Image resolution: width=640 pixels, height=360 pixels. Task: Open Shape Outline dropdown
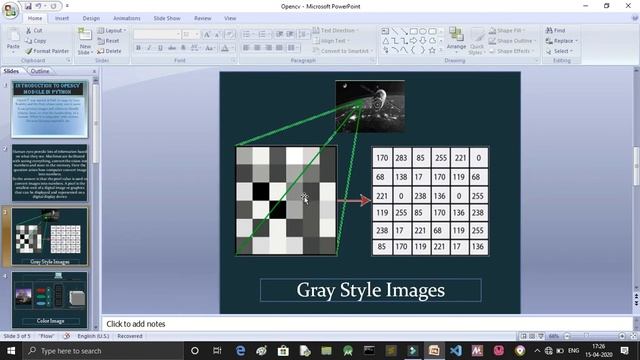pos(513,41)
